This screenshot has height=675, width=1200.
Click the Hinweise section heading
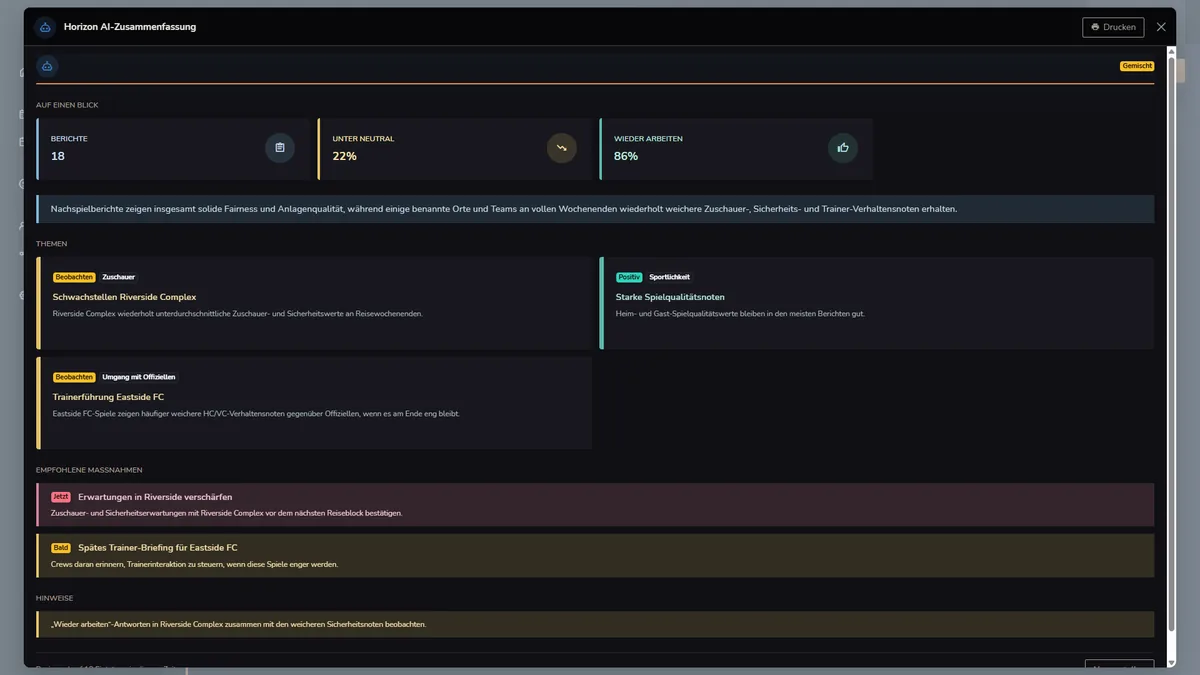pos(54,598)
